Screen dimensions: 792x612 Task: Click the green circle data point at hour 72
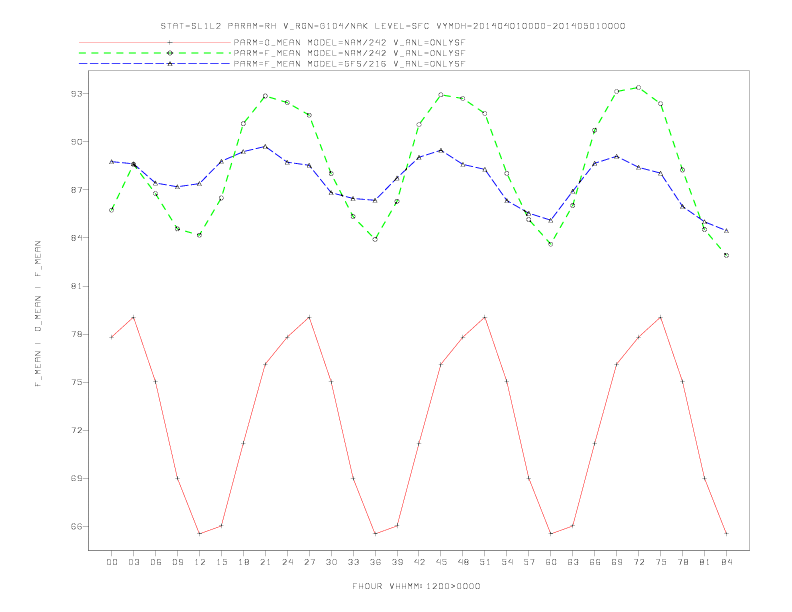[638, 87]
